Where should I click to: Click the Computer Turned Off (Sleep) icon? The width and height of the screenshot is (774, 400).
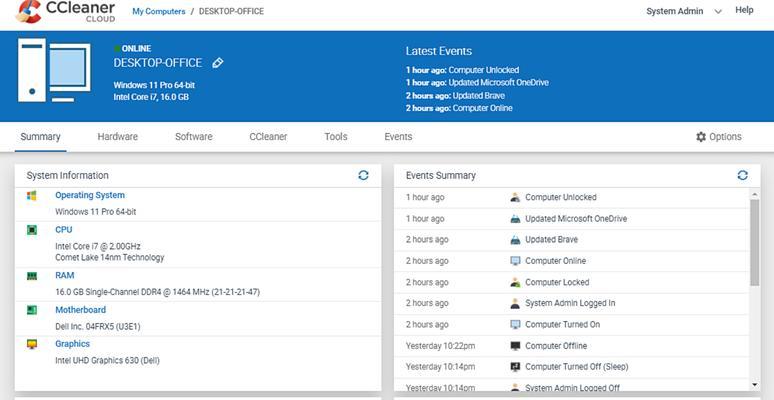tap(515, 367)
